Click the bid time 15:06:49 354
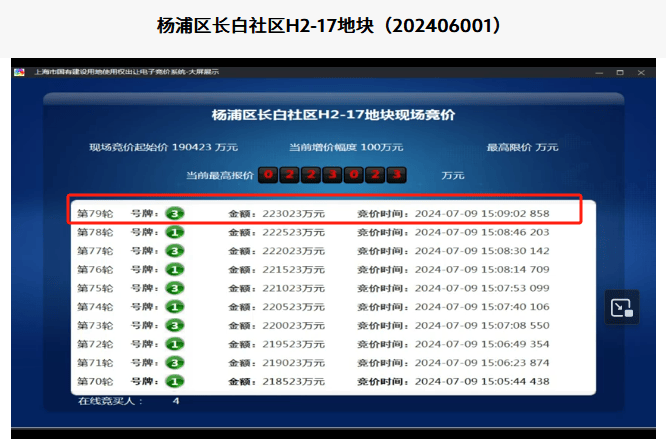Viewport: 666px width, 447px height. pyautogui.click(x=515, y=345)
